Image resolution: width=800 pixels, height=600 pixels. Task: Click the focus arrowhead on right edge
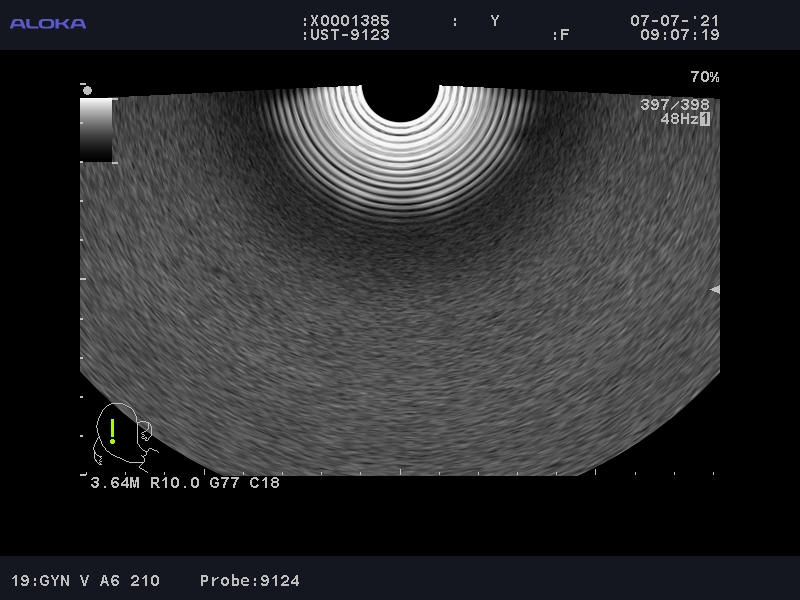[x=714, y=290]
